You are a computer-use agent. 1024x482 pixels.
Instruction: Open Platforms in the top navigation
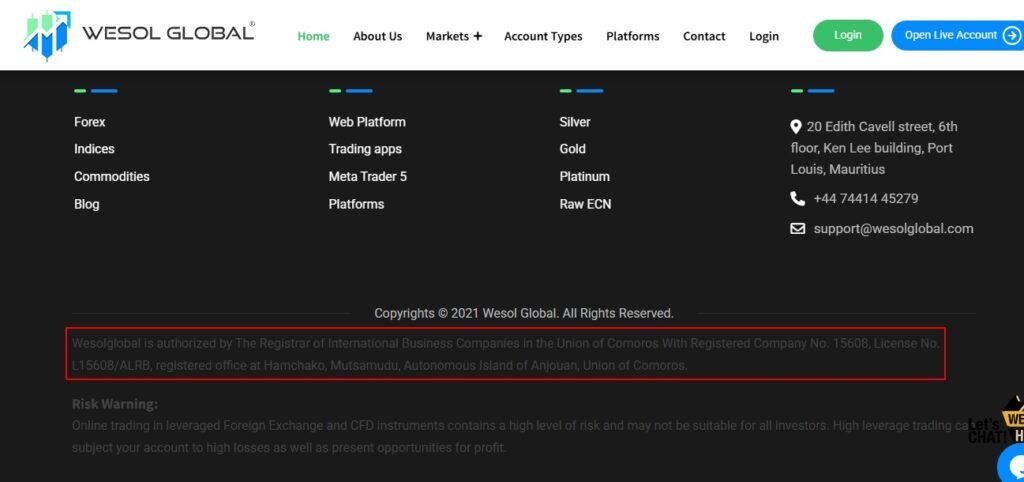633,37
